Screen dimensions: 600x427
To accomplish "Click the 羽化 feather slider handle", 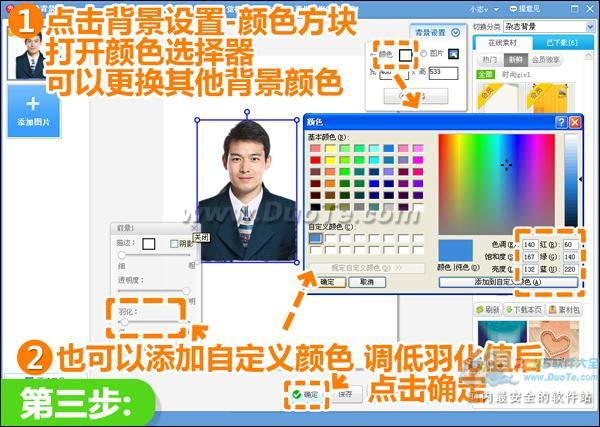I will point(124,322).
